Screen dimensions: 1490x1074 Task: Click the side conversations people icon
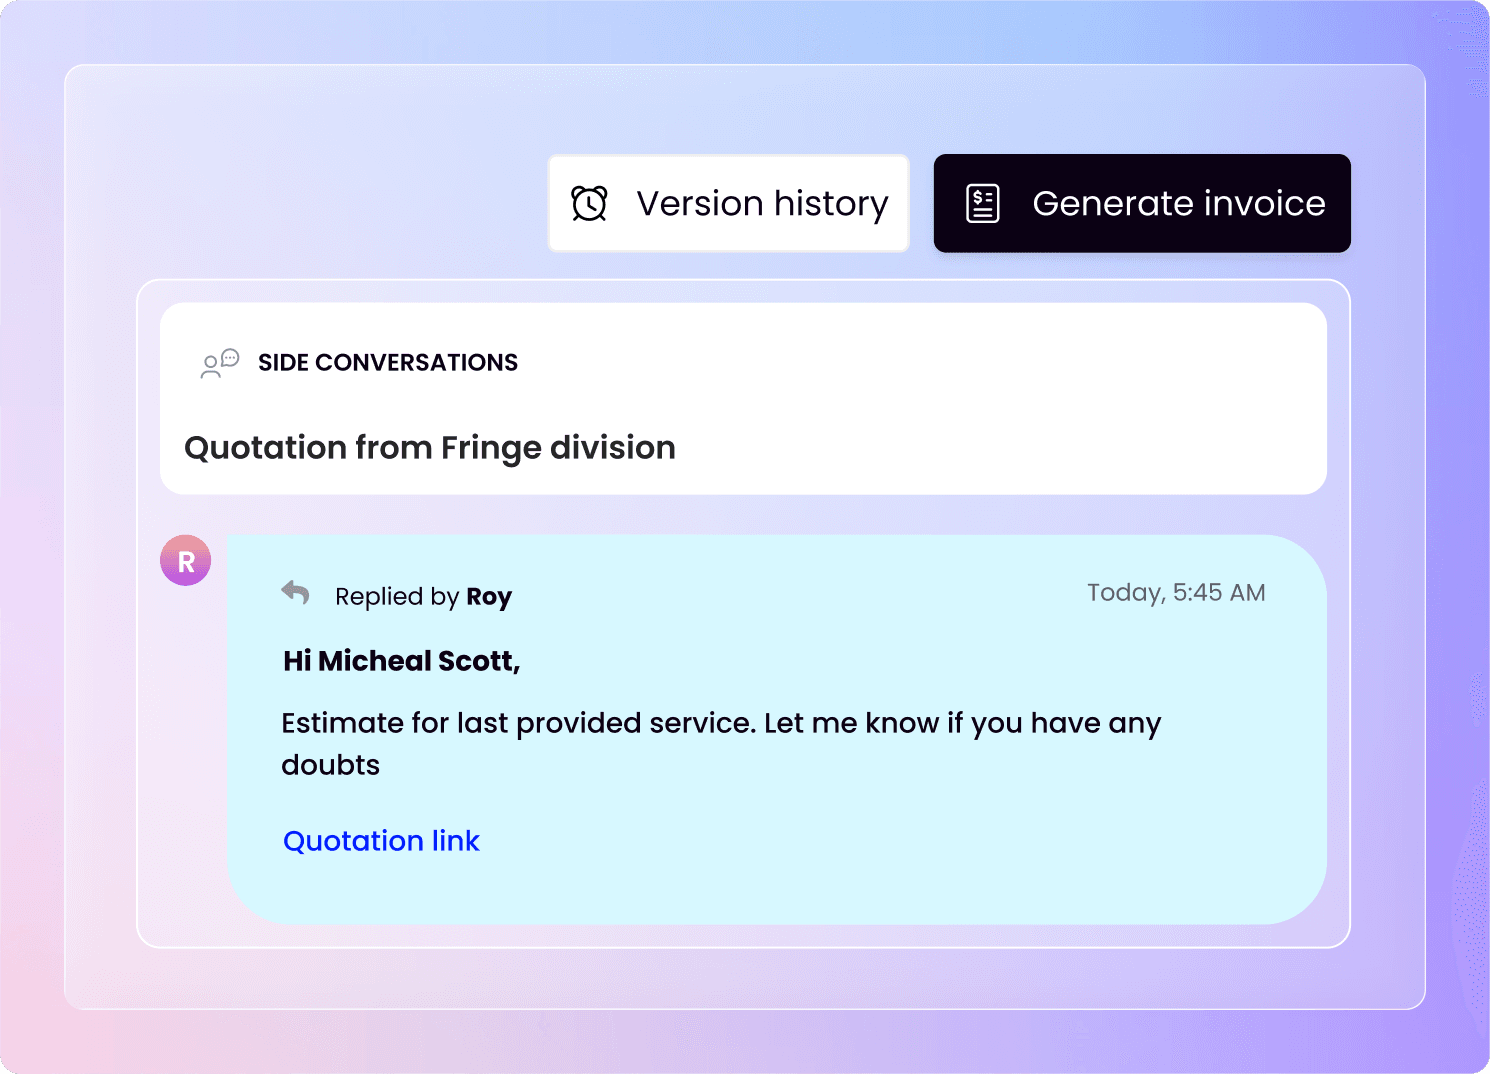pos(220,363)
